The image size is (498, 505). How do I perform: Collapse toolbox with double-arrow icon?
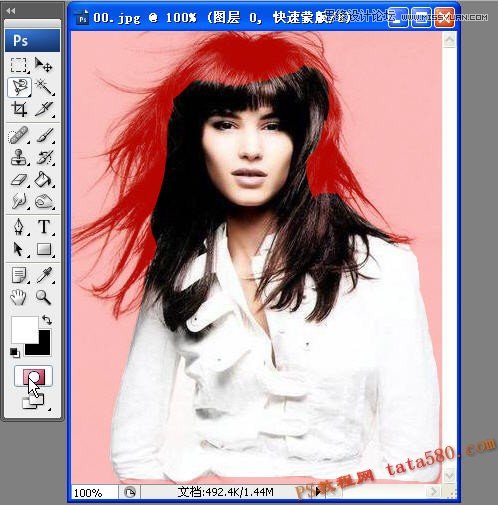coord(10,11)
